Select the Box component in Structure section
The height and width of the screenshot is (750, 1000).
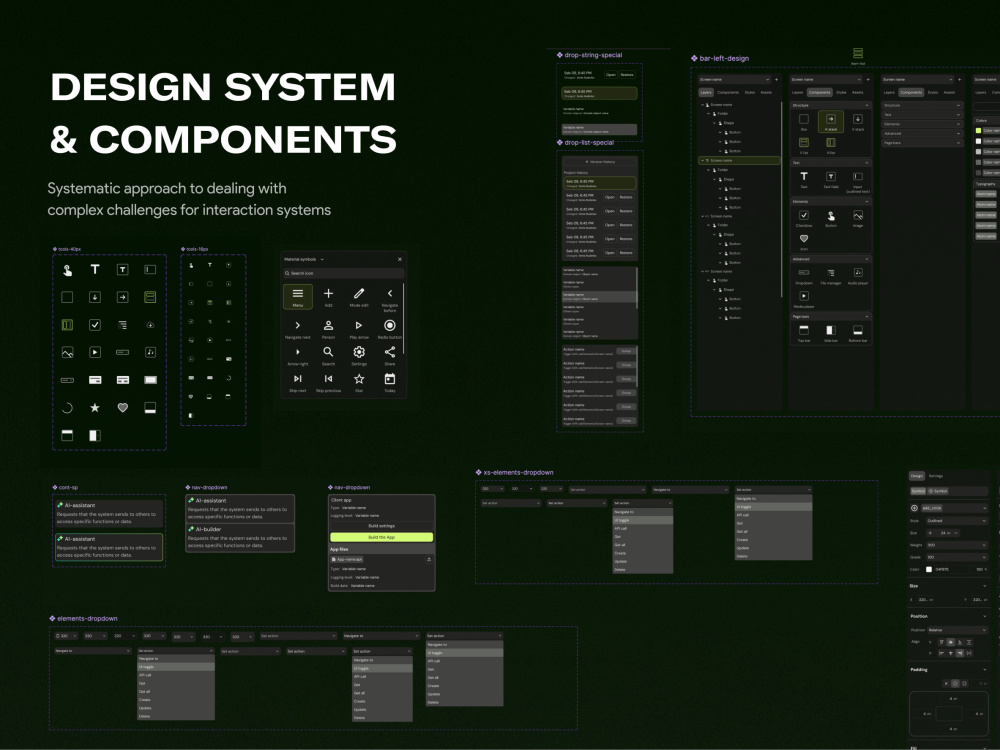[804, 121]
